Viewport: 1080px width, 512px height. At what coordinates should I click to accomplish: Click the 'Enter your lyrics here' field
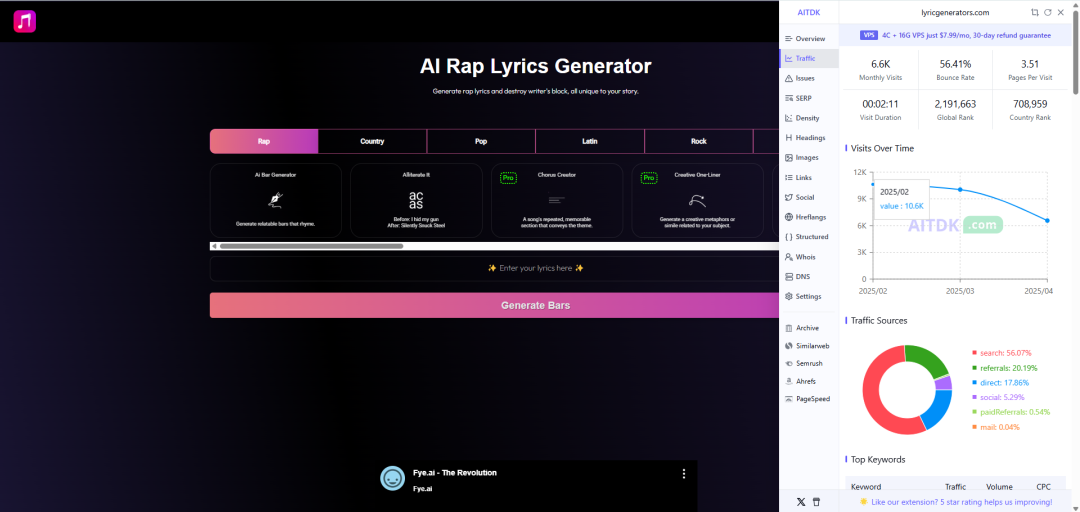[495, 269]
